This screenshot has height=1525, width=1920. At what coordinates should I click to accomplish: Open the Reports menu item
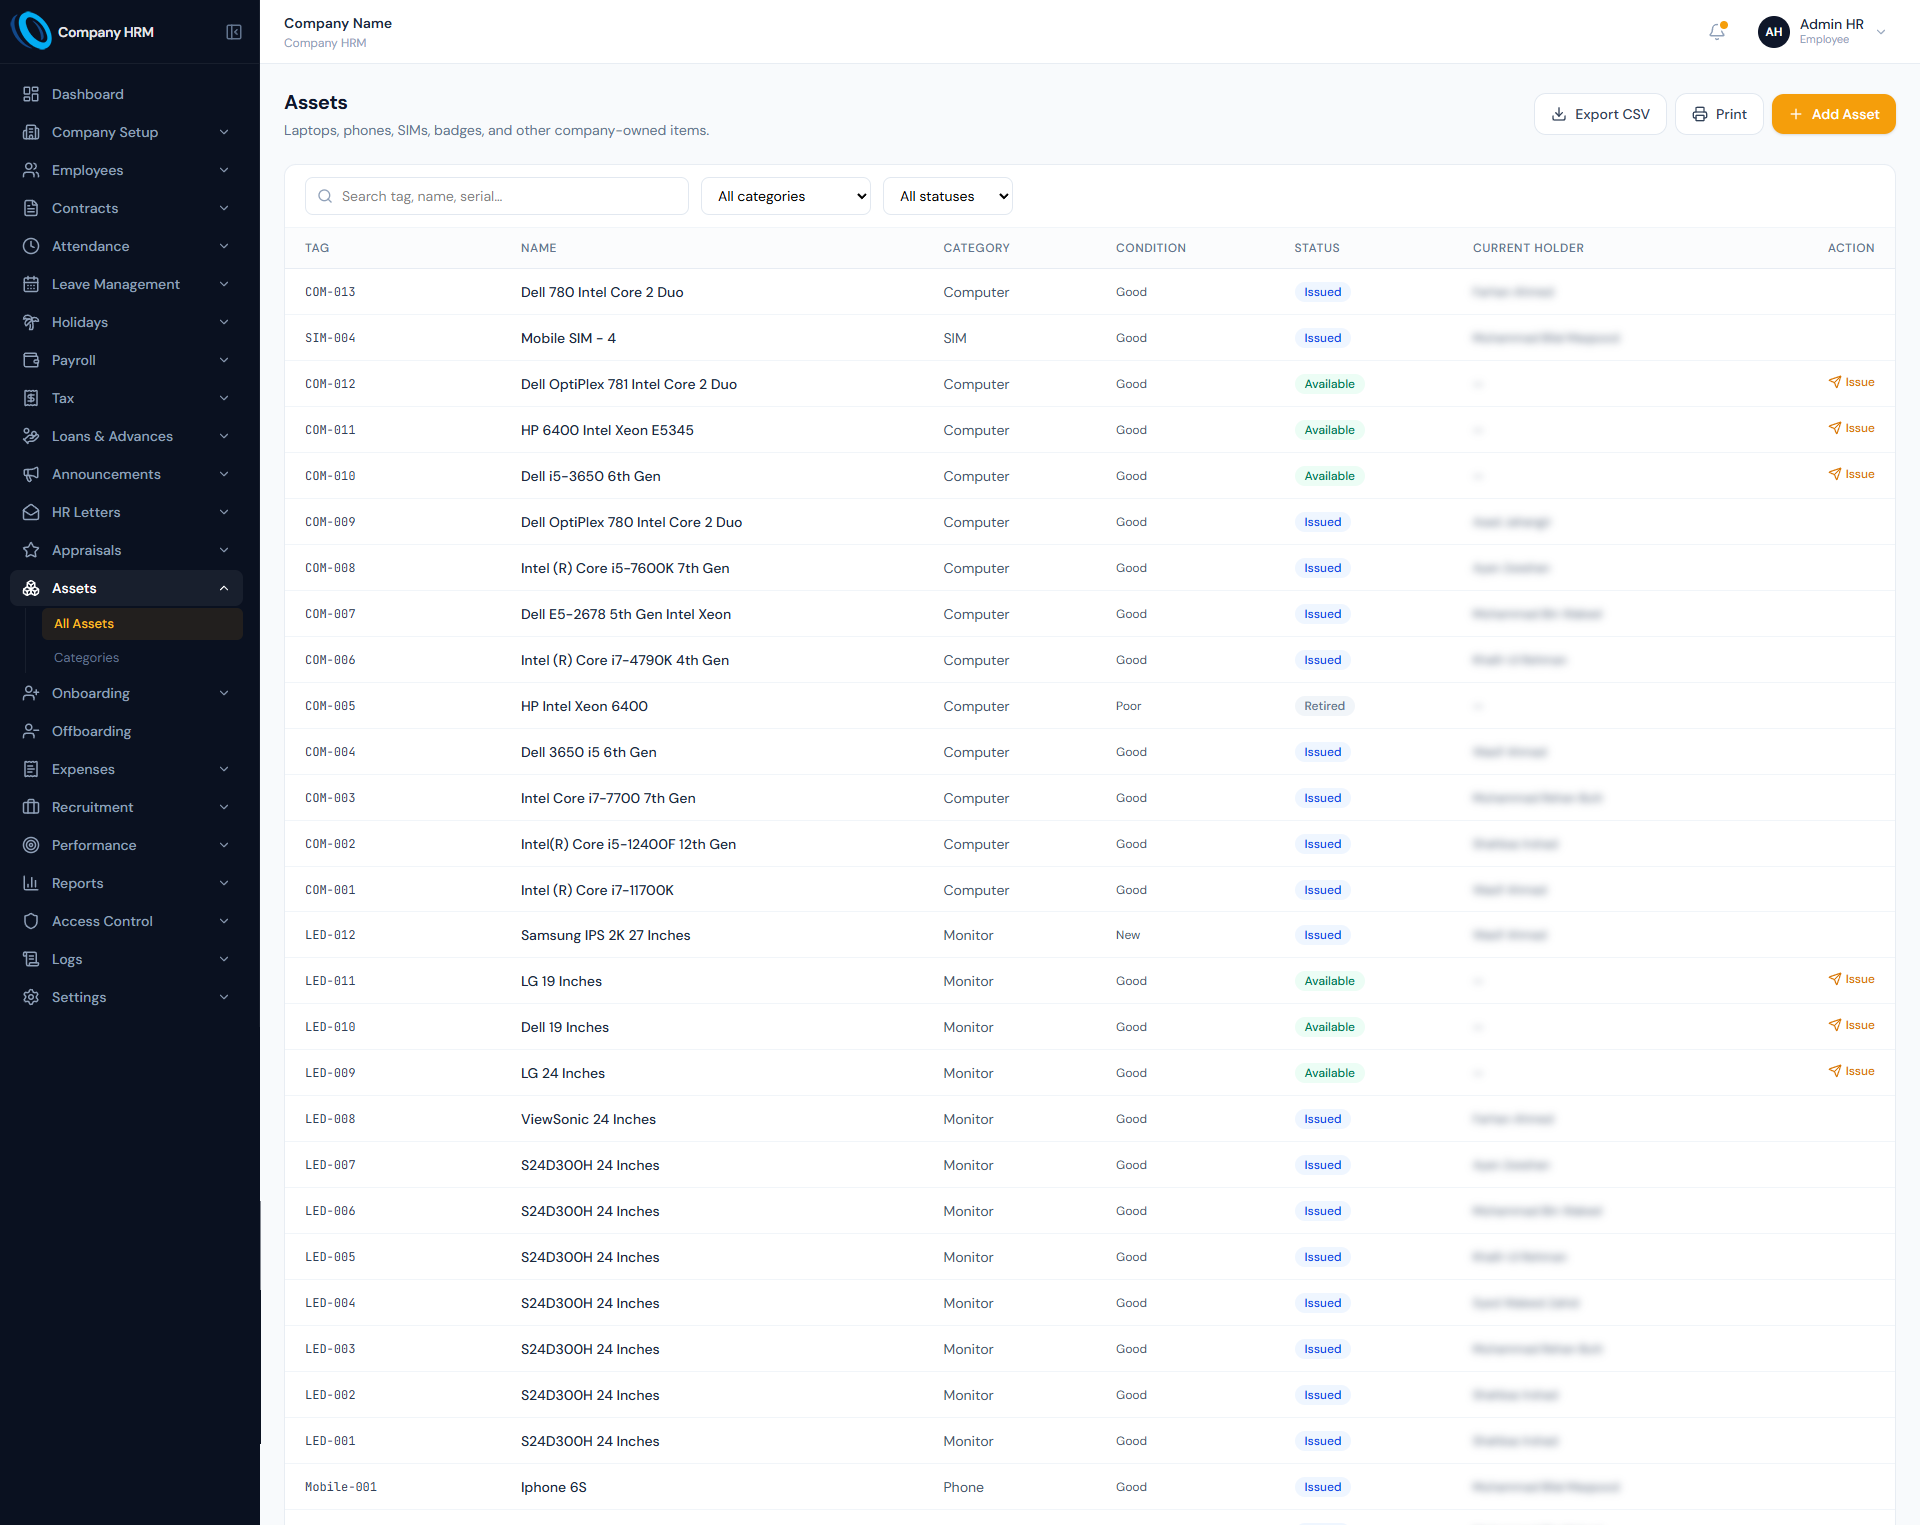tap(126, 883)
